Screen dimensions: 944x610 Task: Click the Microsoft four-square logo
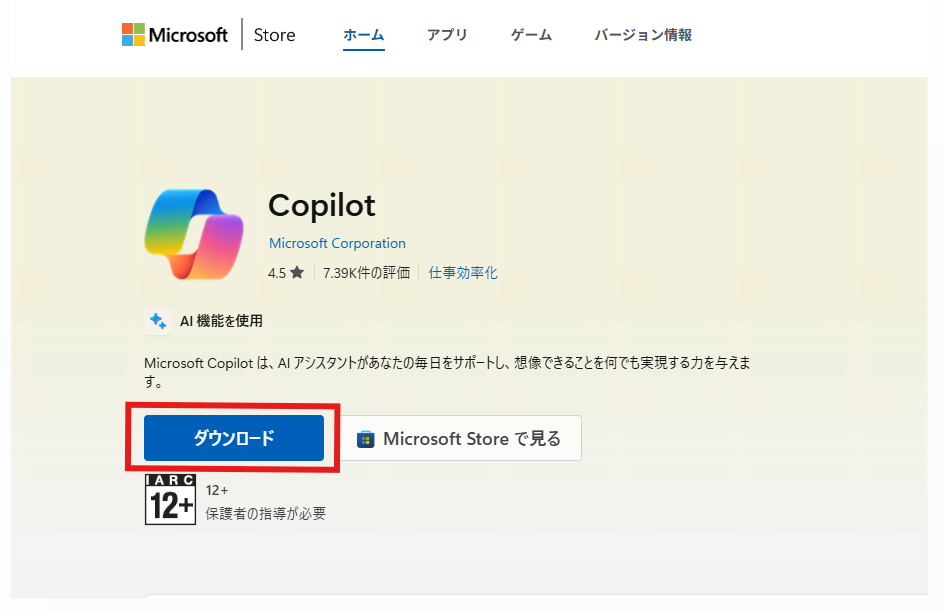133,35
